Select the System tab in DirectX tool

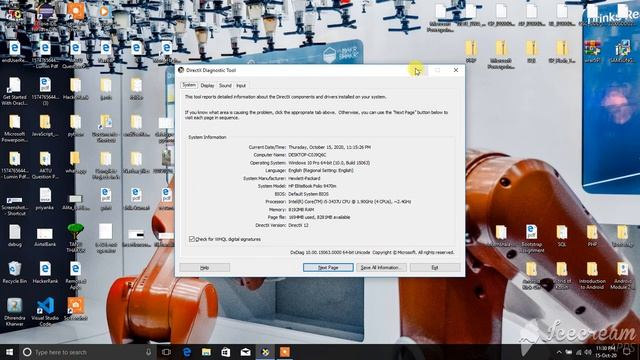(x=189, y=85)
